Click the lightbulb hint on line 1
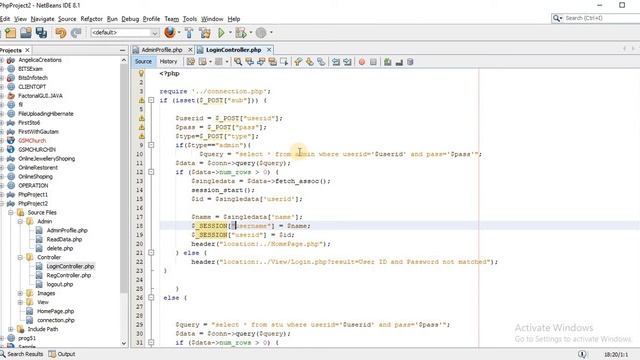 coord(141,73)
